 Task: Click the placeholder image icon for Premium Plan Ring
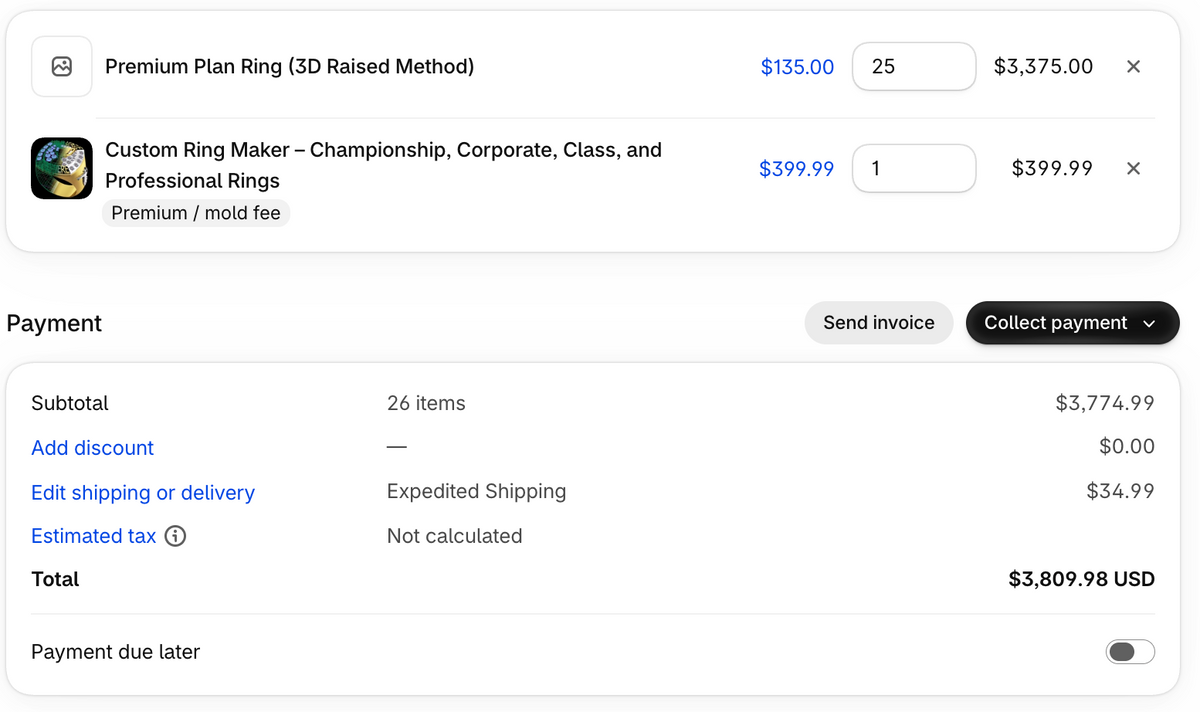point(62,67)
